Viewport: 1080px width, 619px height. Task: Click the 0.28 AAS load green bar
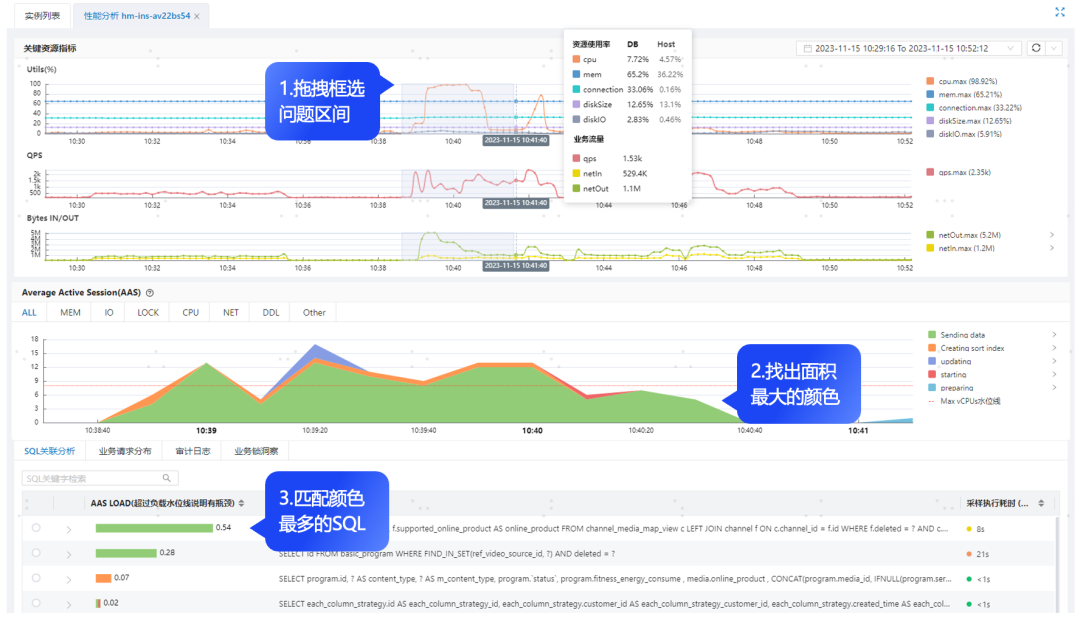point(126,553)
